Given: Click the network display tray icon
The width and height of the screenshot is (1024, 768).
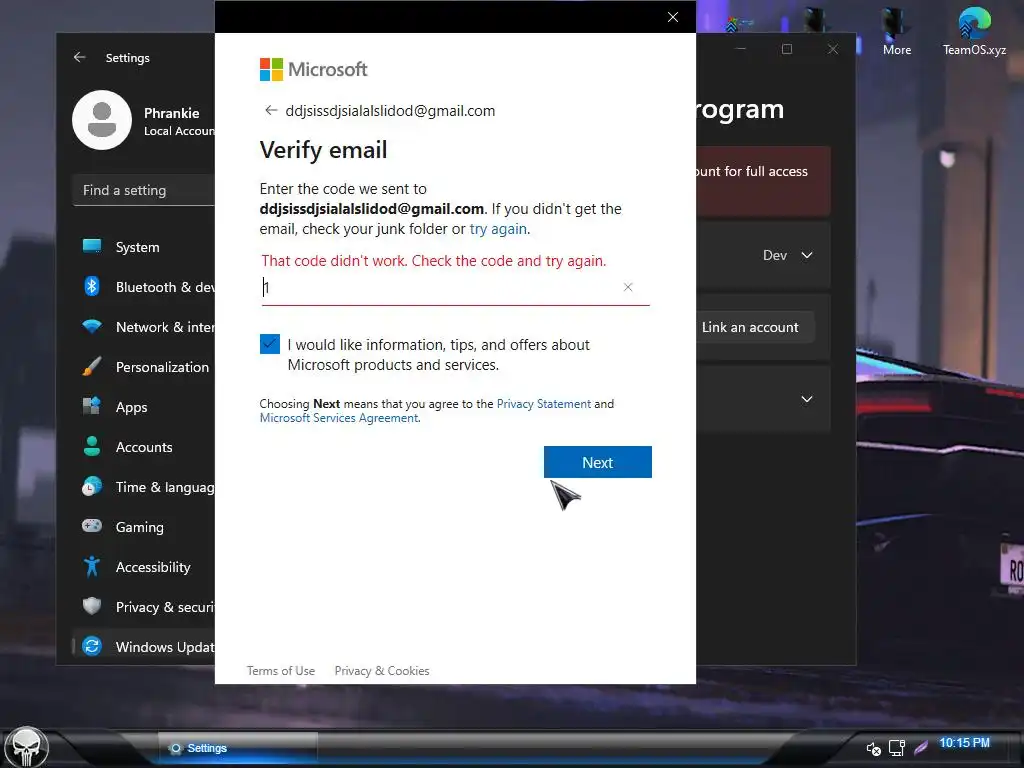Looking at the screenshot, I should [x=897, y=748].
